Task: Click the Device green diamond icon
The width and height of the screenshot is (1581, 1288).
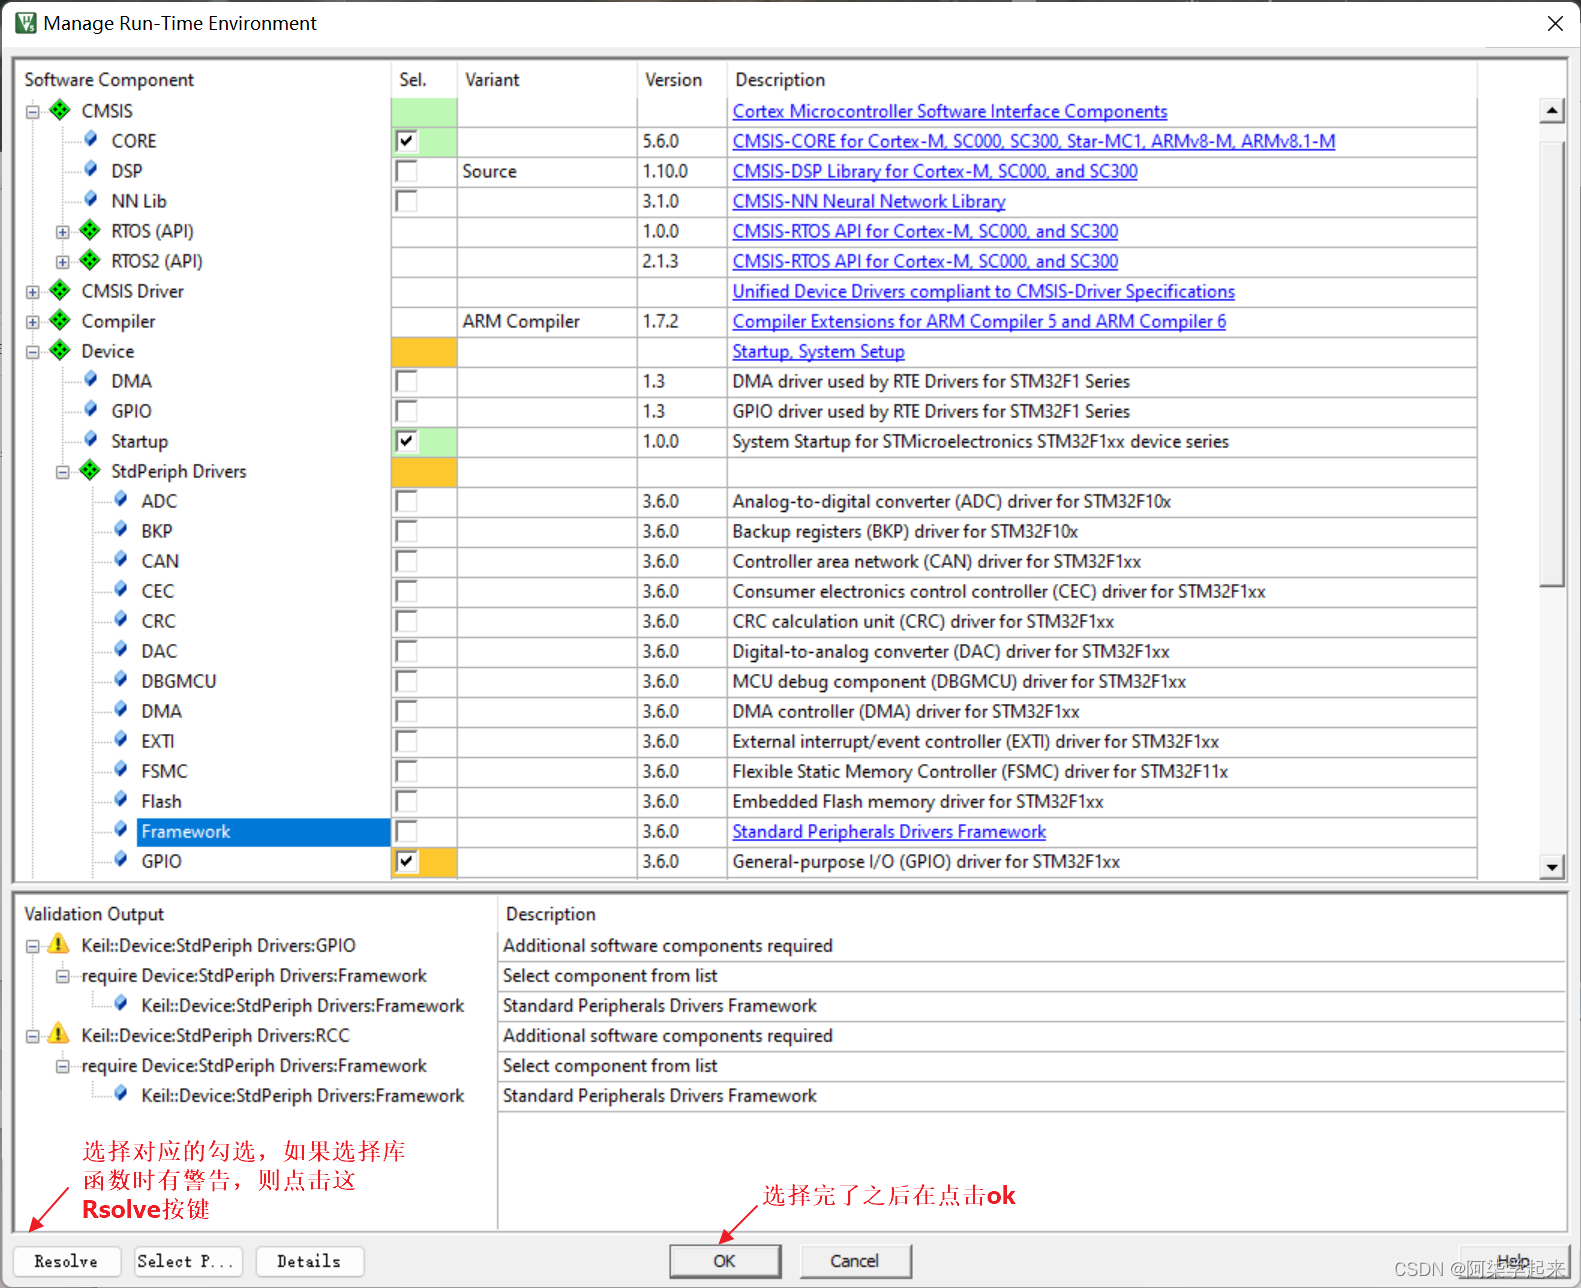Action: (60, 350)
